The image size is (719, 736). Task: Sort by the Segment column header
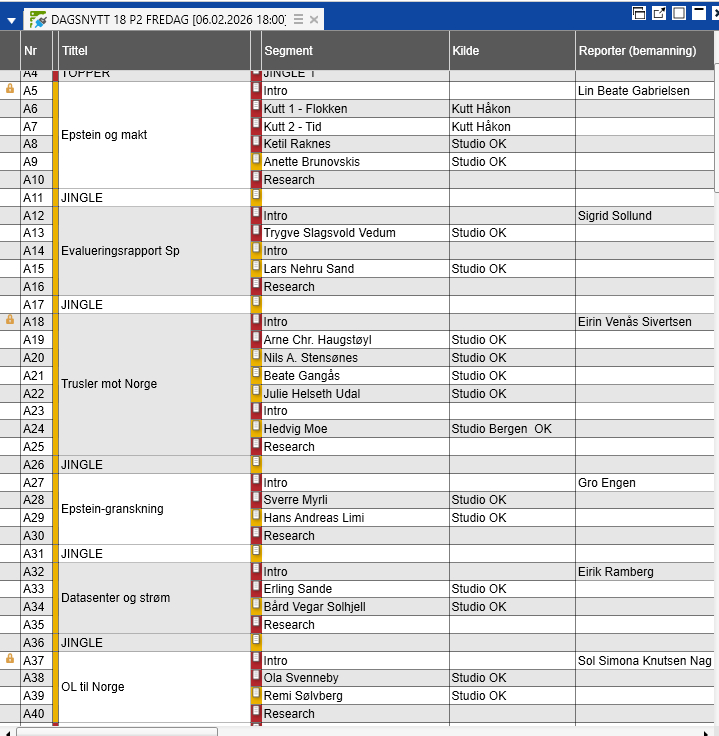(350, 50)
